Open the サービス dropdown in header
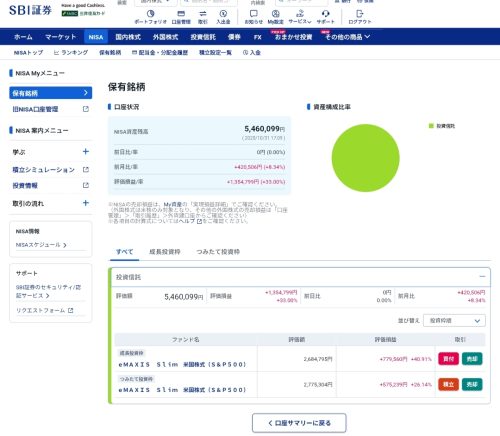The image size is (500, 436). point(300,17)
